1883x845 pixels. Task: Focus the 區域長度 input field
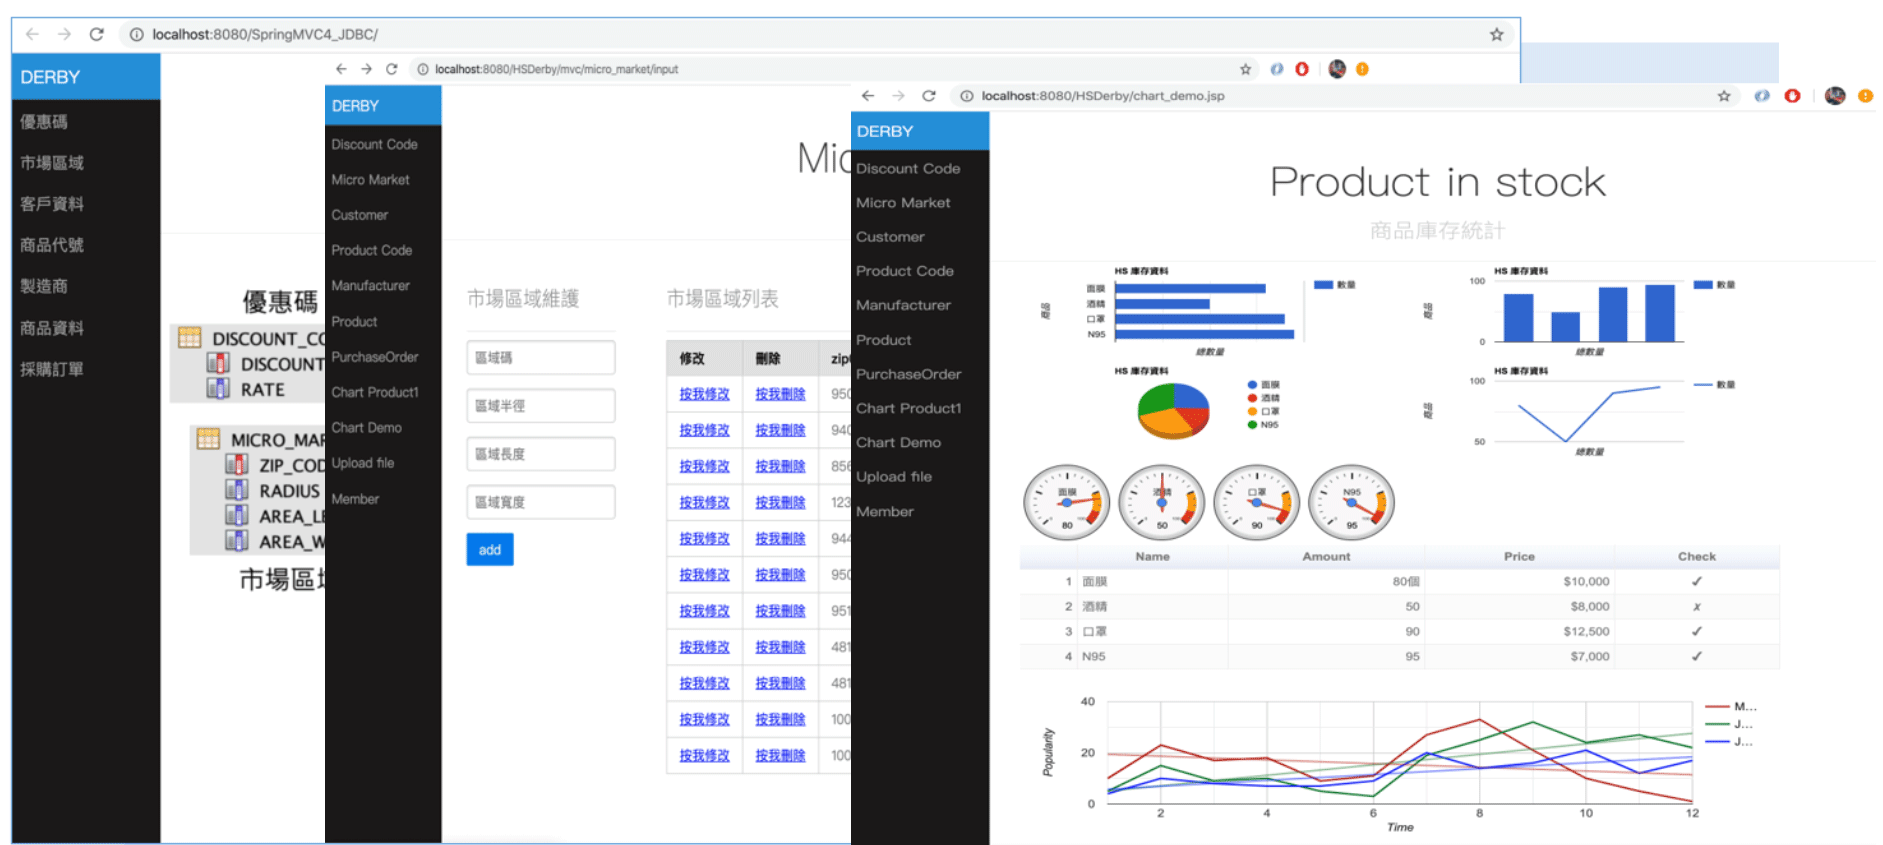[x=541, y=454]
